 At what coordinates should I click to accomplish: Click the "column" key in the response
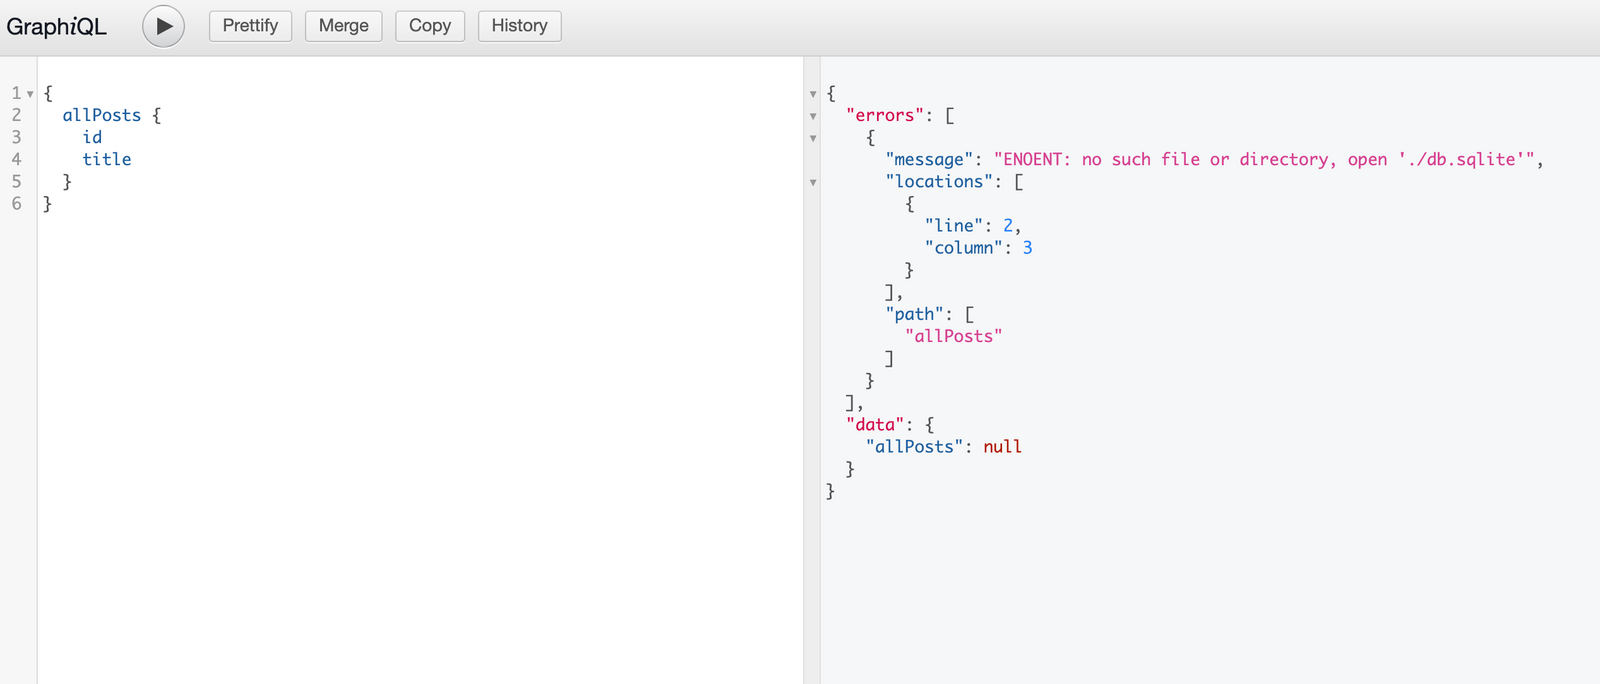(x=964, y=247)
